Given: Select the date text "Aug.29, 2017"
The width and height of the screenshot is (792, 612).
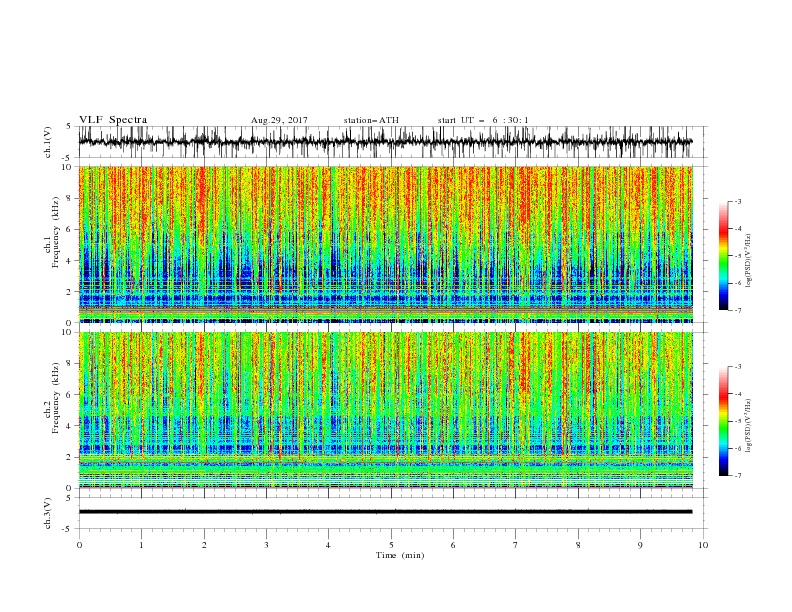Looking at the screenshot, I should [279, 120].
